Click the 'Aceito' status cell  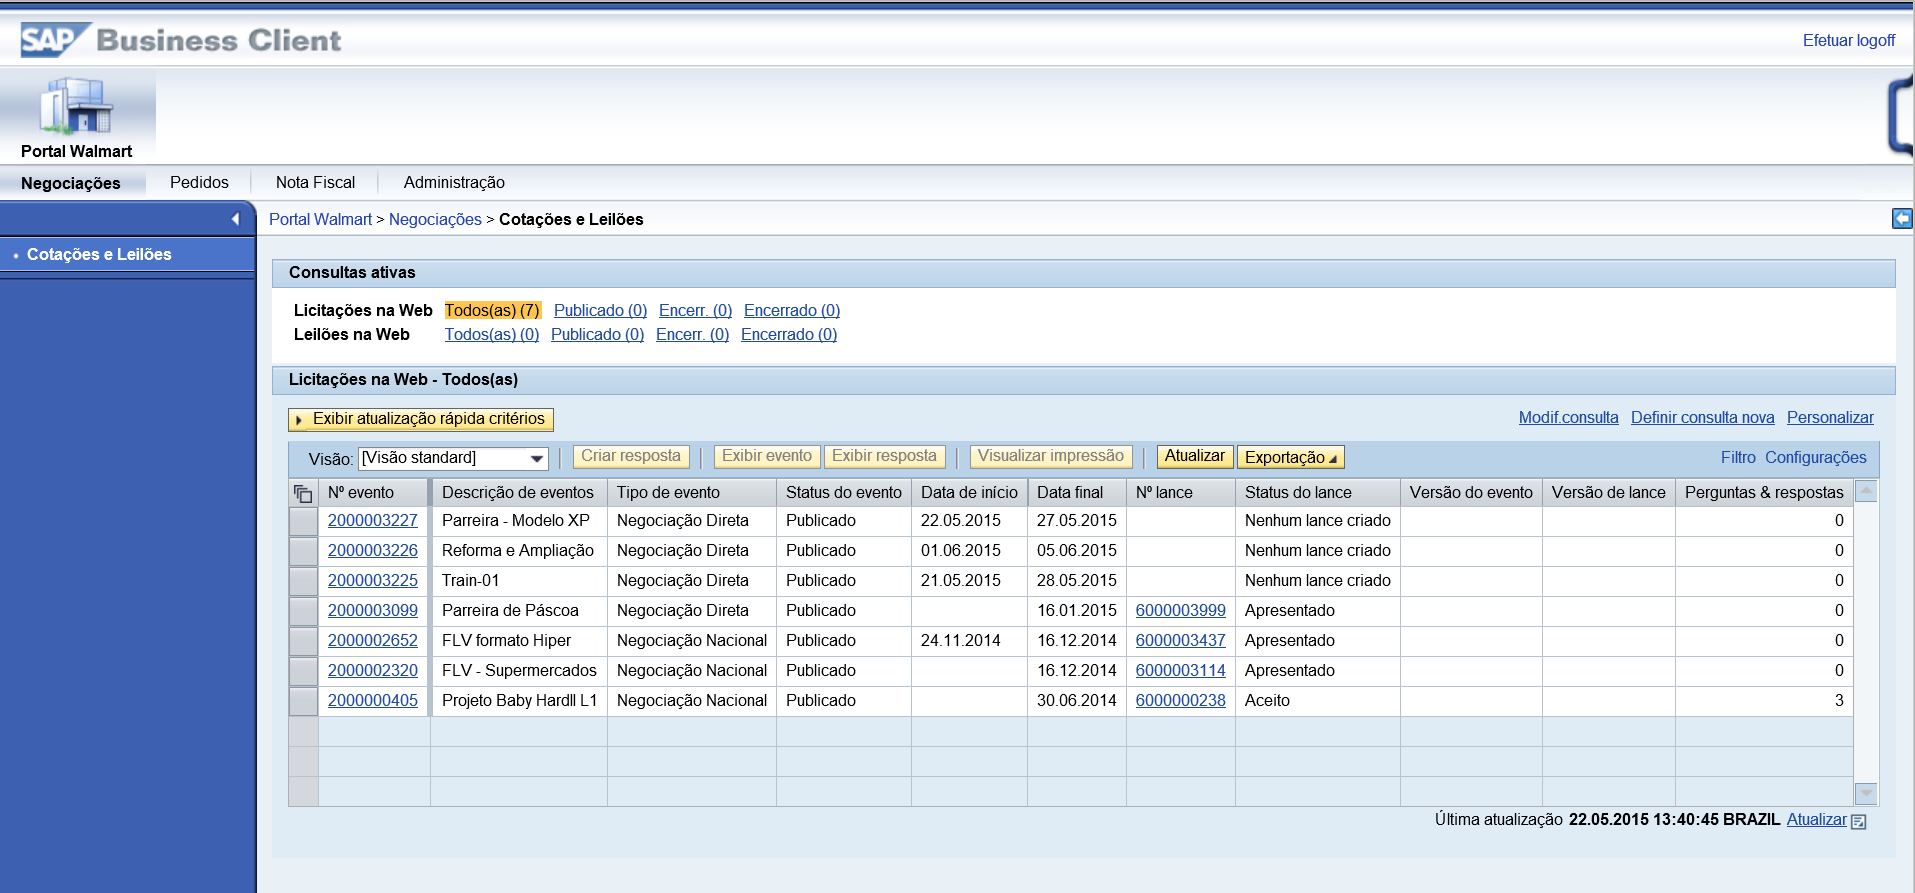tap(1318, 700)
